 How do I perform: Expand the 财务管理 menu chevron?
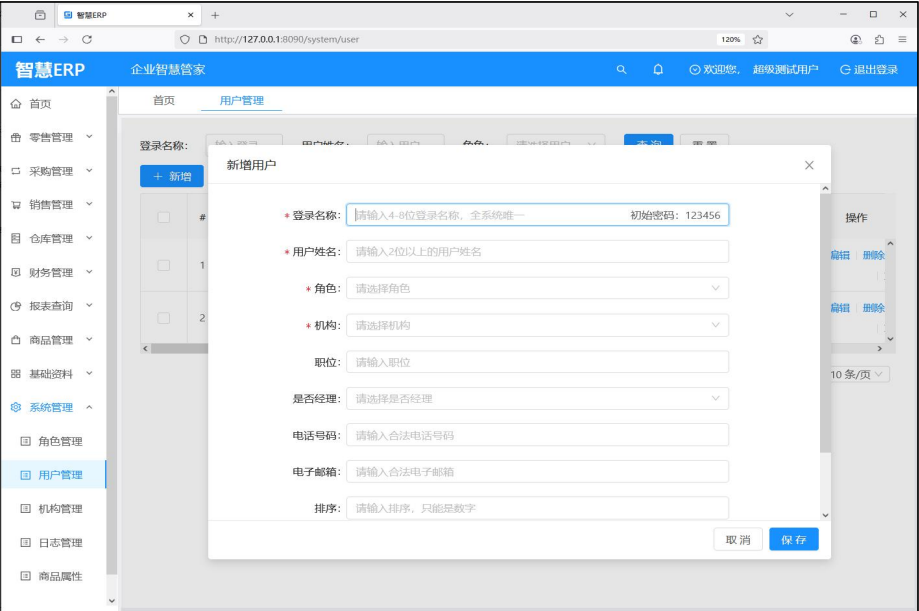[x=90, y=271]
